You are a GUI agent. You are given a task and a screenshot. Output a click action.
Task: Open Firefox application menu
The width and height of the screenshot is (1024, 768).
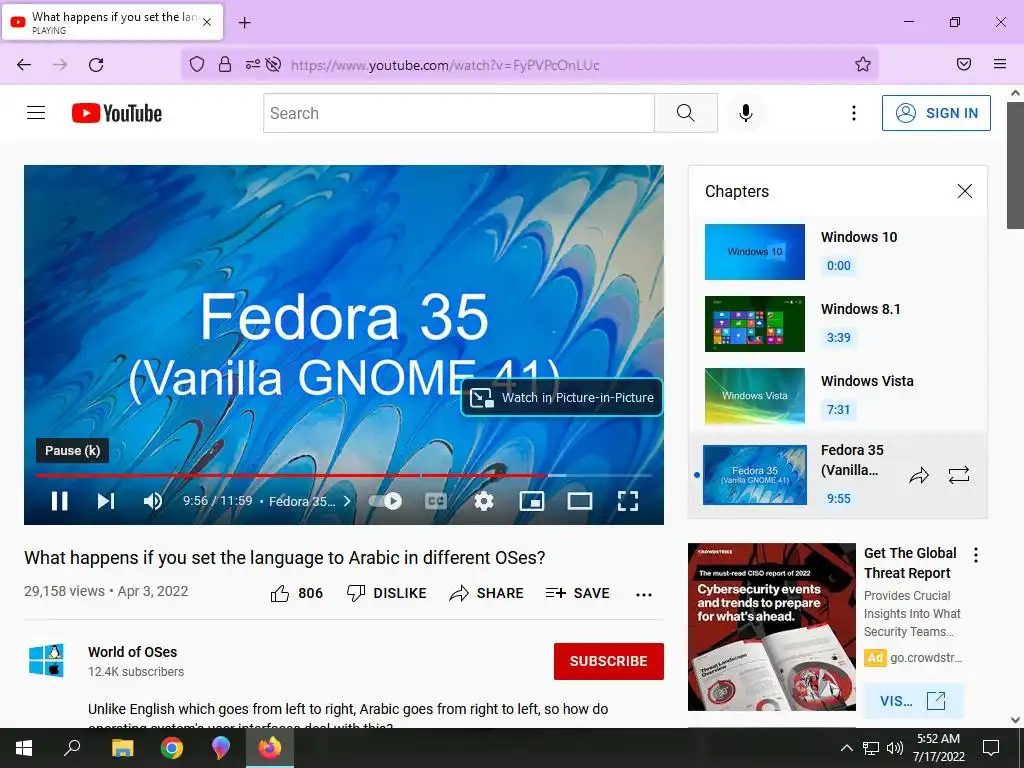(1000, 64)
